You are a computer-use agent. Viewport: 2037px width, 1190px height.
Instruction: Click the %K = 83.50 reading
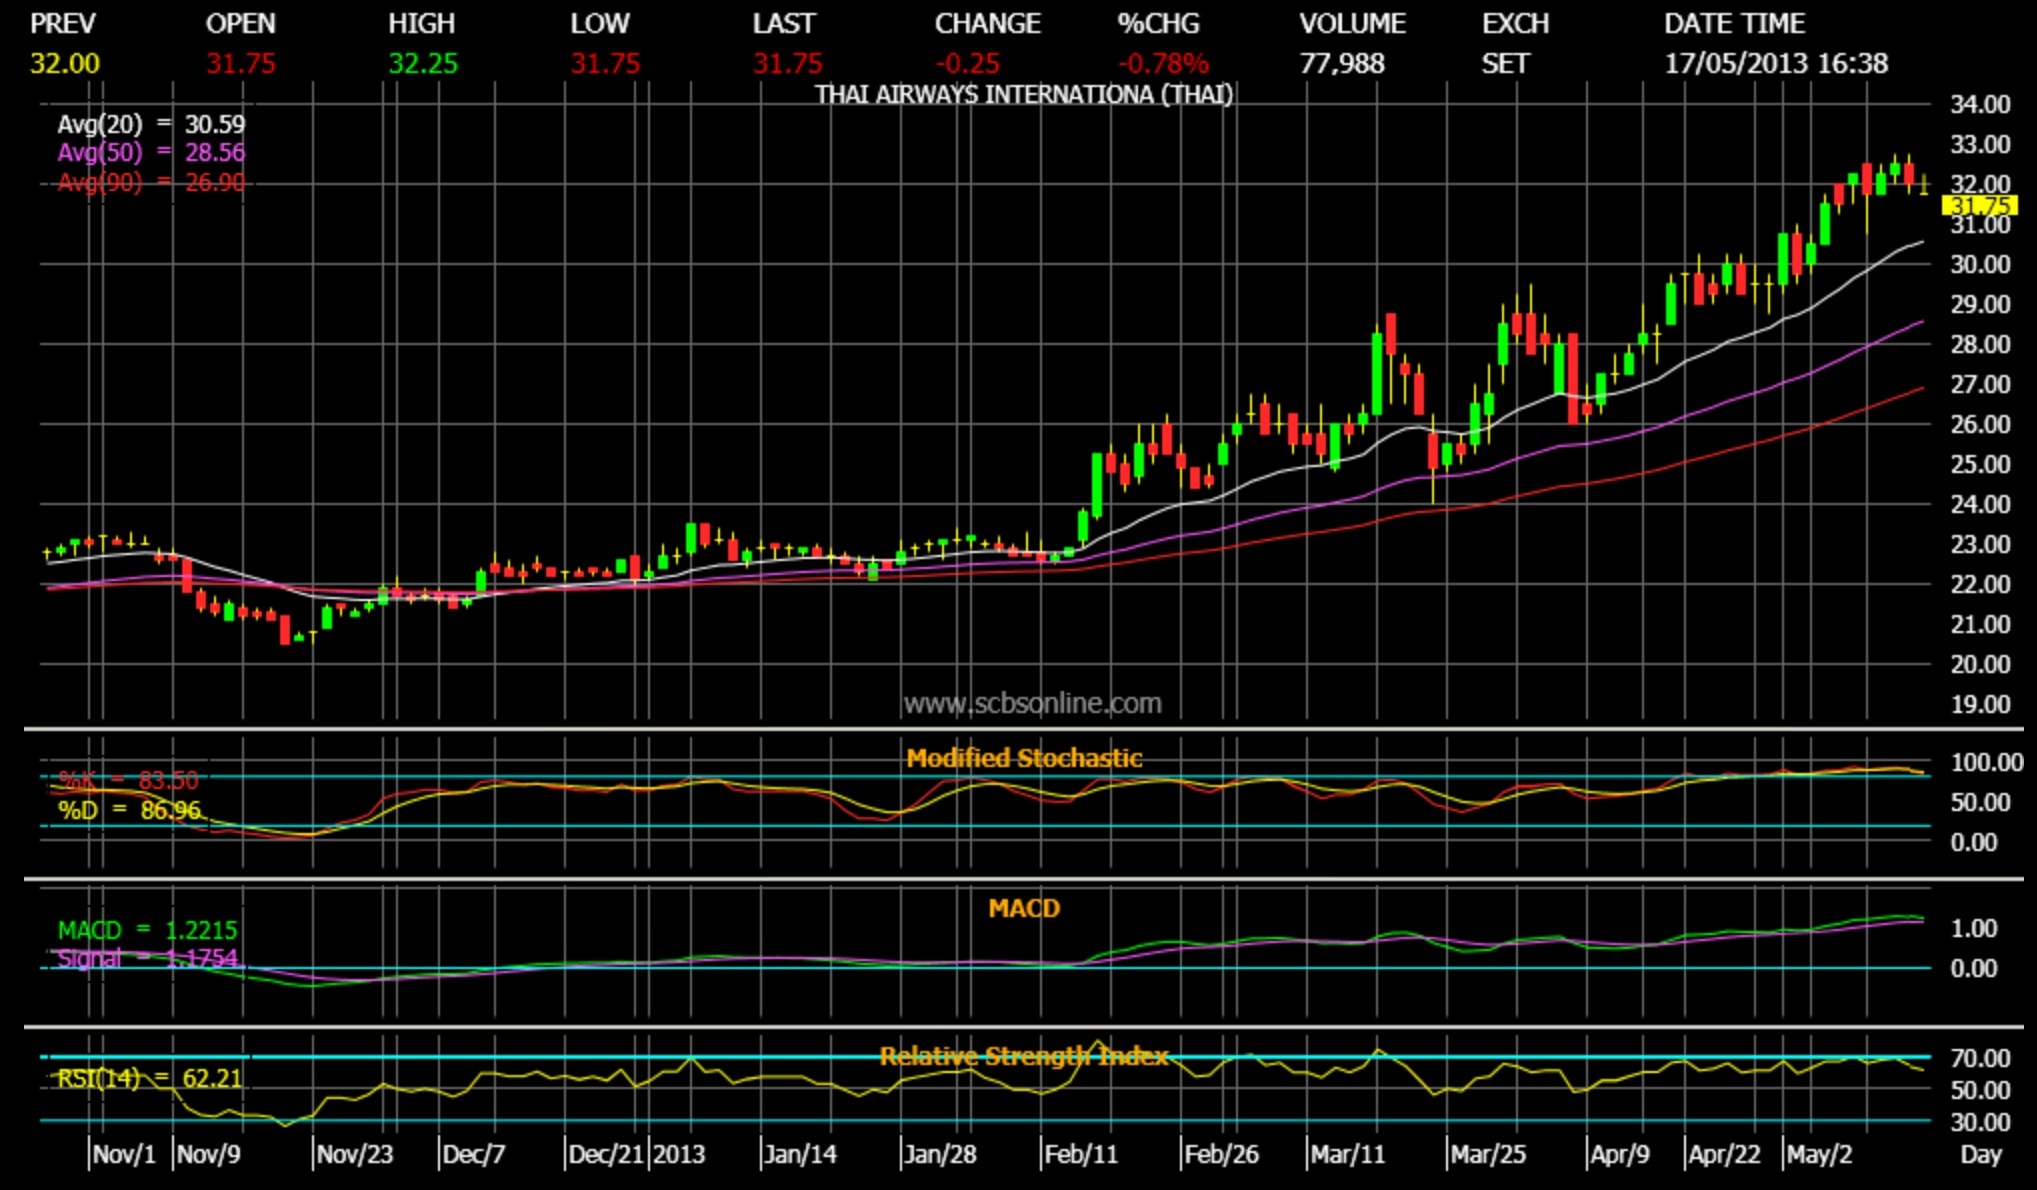coord(129,780)
